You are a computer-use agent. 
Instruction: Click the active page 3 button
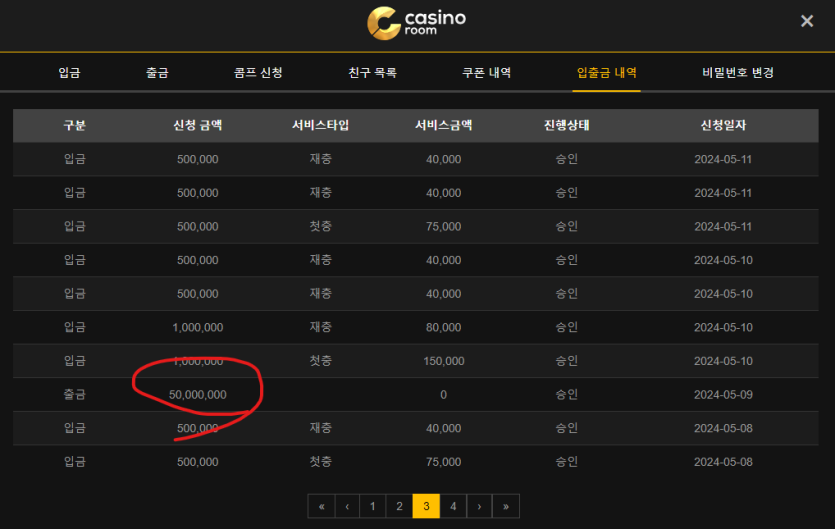pos(426,506)
